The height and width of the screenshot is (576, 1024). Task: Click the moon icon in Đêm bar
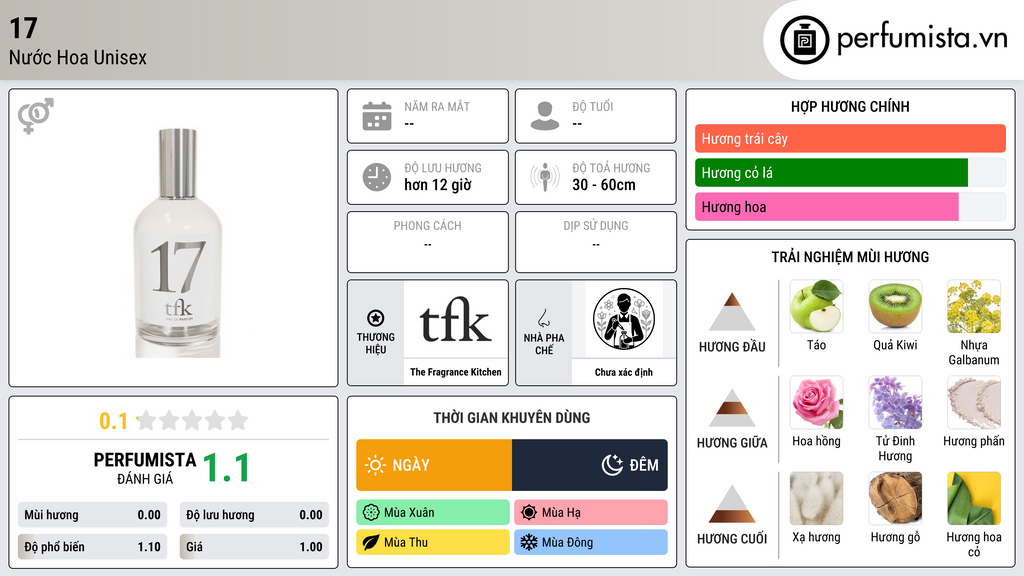(x=612, y=465)
